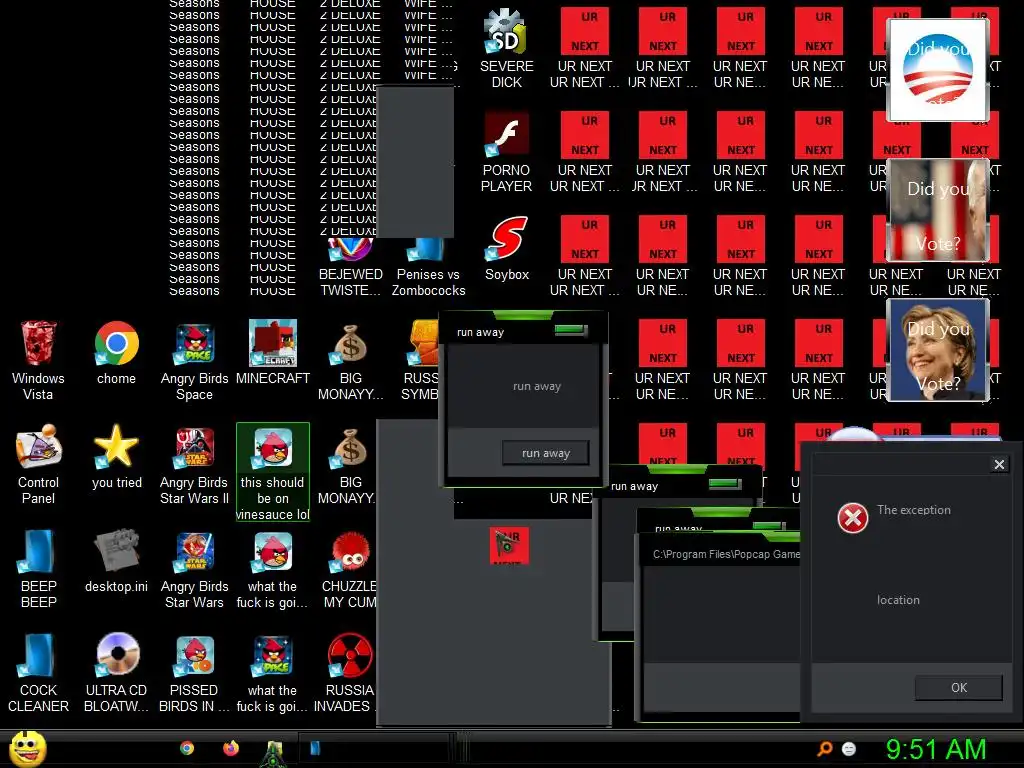This screenshot has width=1024, height=768.
Task: Click the white smiley tray icon
Action: tap(849, 748)
